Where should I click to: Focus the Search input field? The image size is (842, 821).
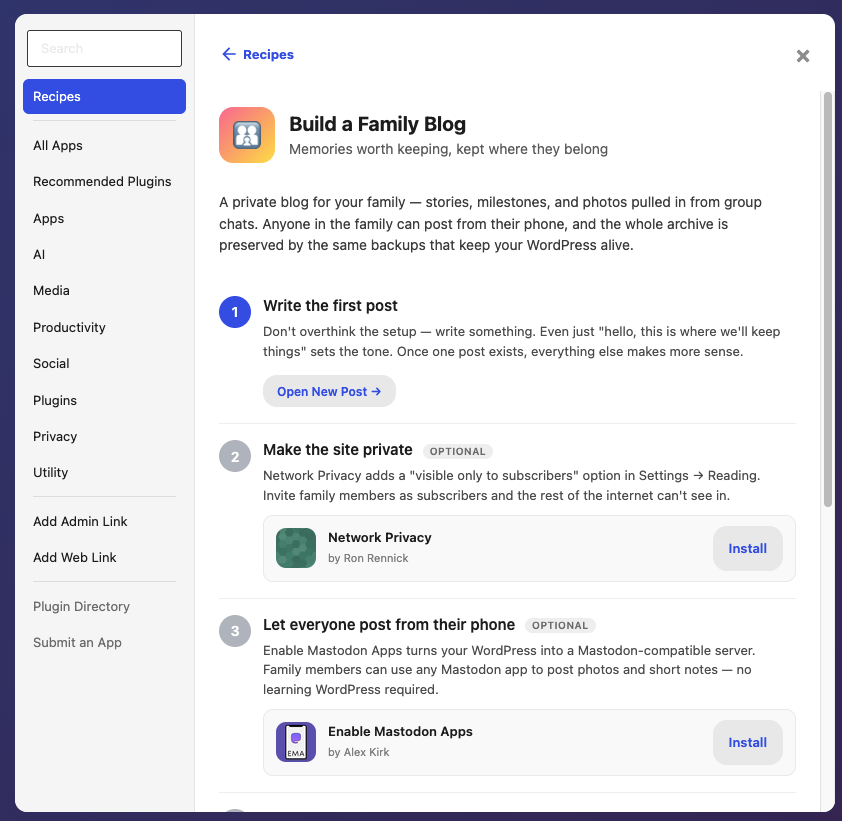point(104,48)
